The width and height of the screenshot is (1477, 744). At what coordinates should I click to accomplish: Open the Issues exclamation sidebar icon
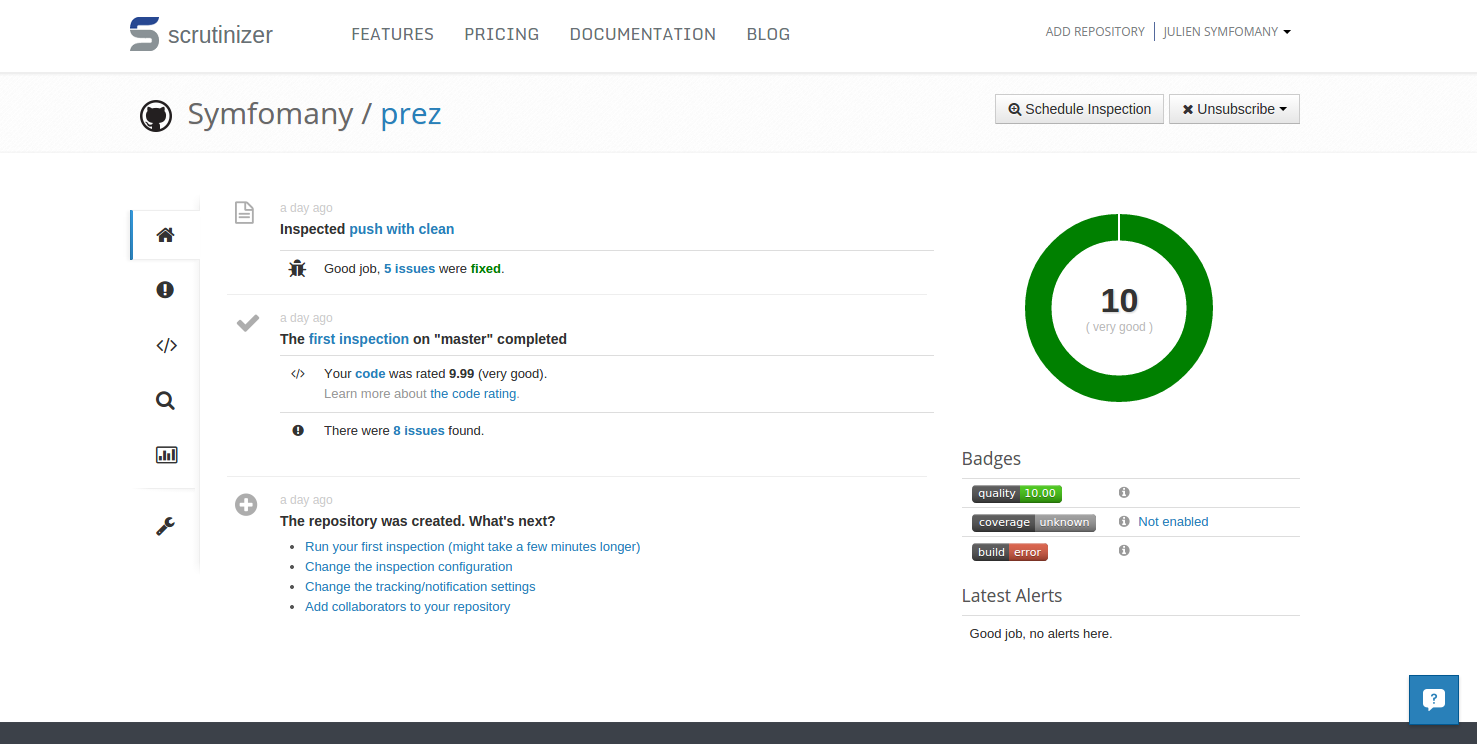165,290
